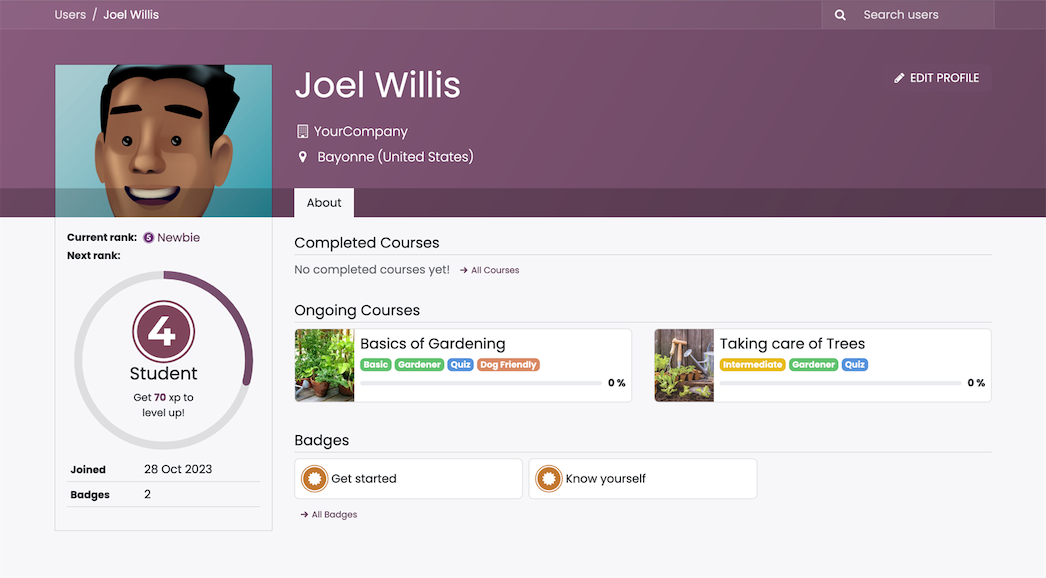Select the Dog Friendly tag
1046x578 pixels.
(508, 364)
